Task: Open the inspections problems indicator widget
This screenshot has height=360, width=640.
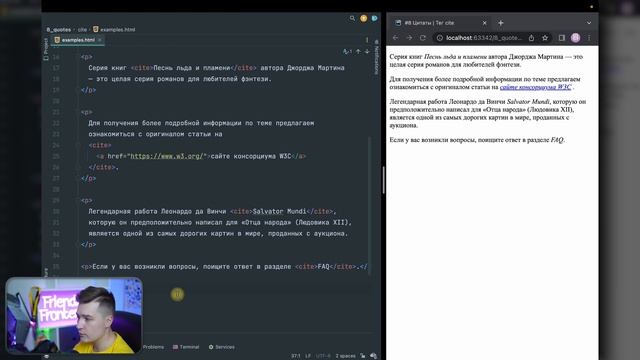Action: [347, 51]
